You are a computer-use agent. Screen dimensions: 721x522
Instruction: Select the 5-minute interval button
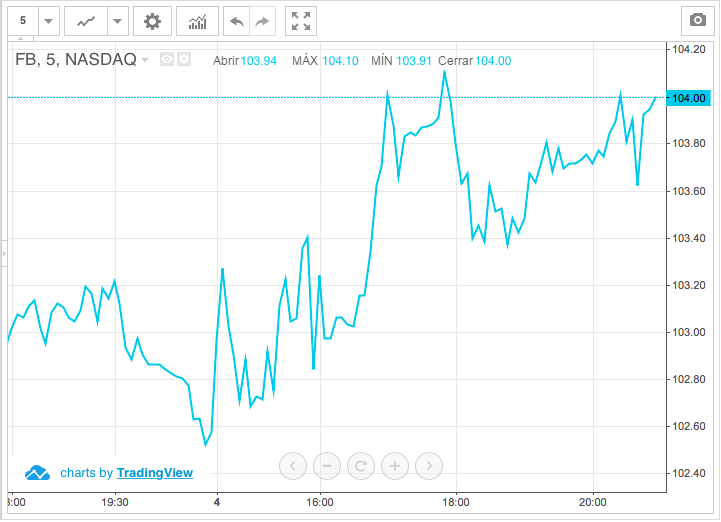pyautogui.click(x=23, y=21)
